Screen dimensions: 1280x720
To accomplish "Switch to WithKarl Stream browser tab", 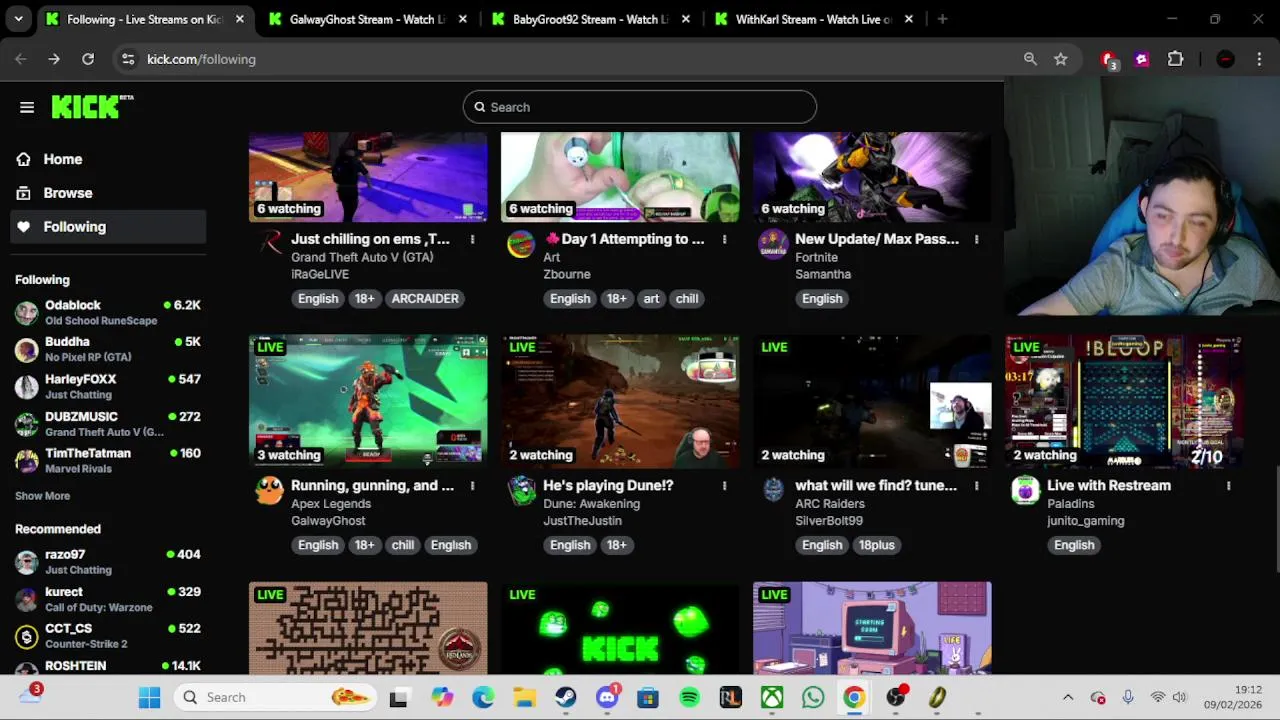I will (811, 19).
